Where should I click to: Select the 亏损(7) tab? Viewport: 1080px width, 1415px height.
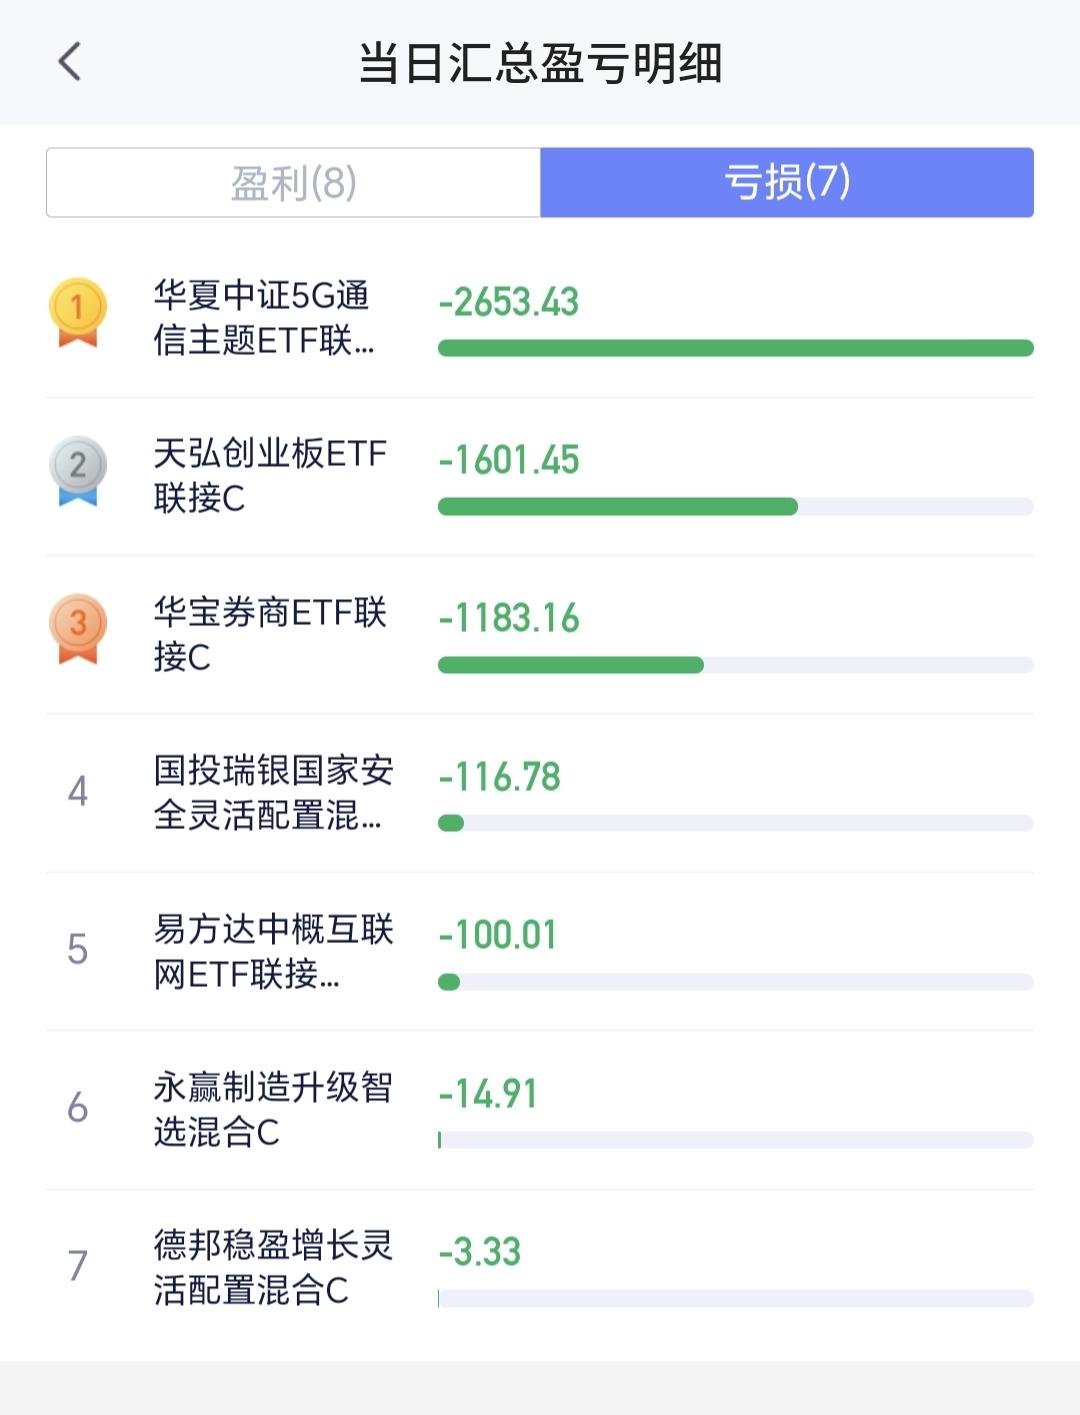tap(787, 182)
